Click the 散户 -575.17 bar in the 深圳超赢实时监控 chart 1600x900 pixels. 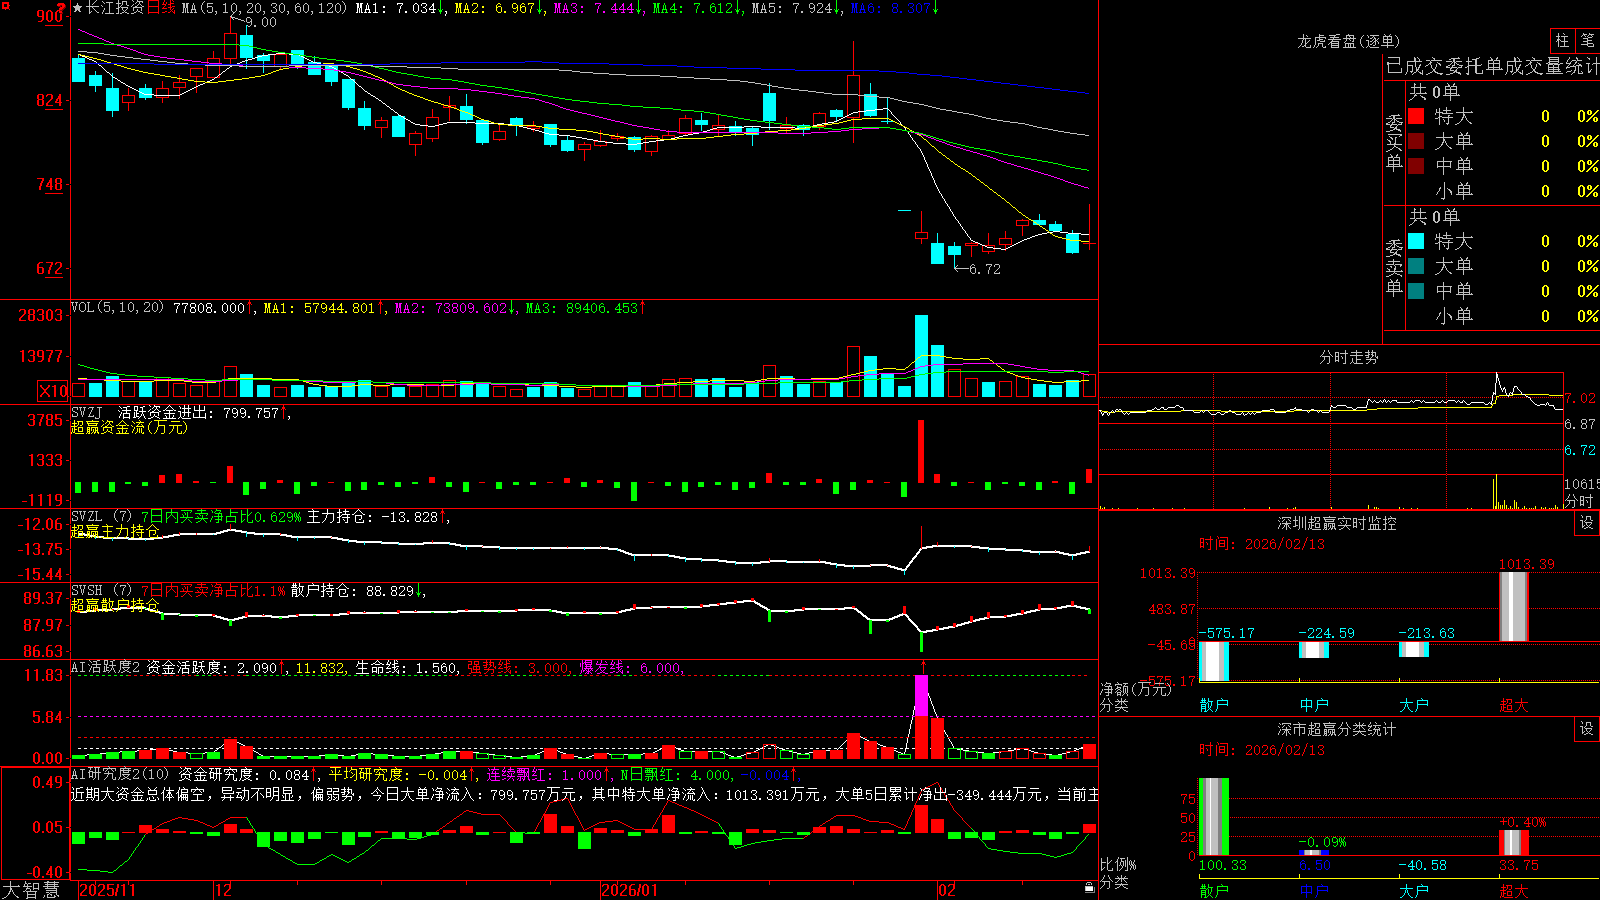click(1214, 661)
